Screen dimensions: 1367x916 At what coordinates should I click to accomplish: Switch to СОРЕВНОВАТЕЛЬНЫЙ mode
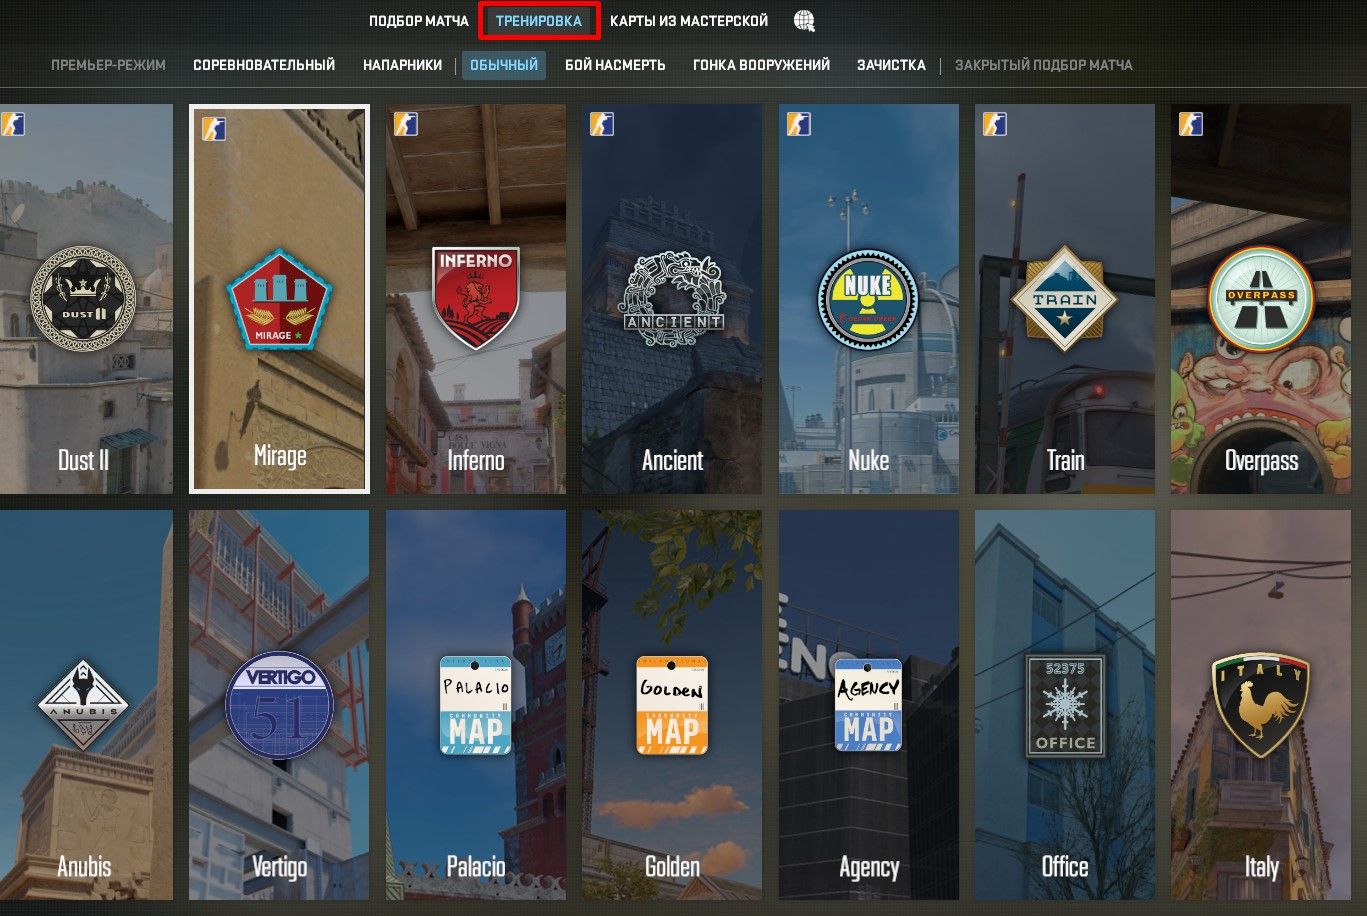click(263, 64)
